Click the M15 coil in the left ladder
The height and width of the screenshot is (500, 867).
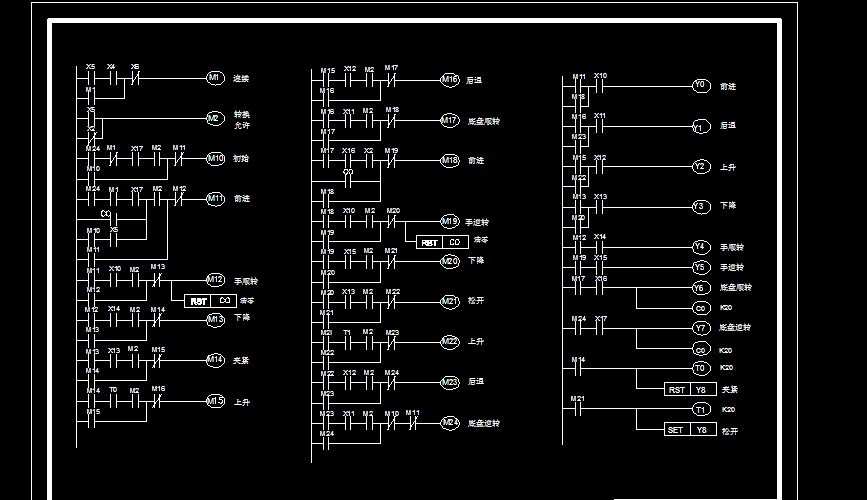[216, 401]
